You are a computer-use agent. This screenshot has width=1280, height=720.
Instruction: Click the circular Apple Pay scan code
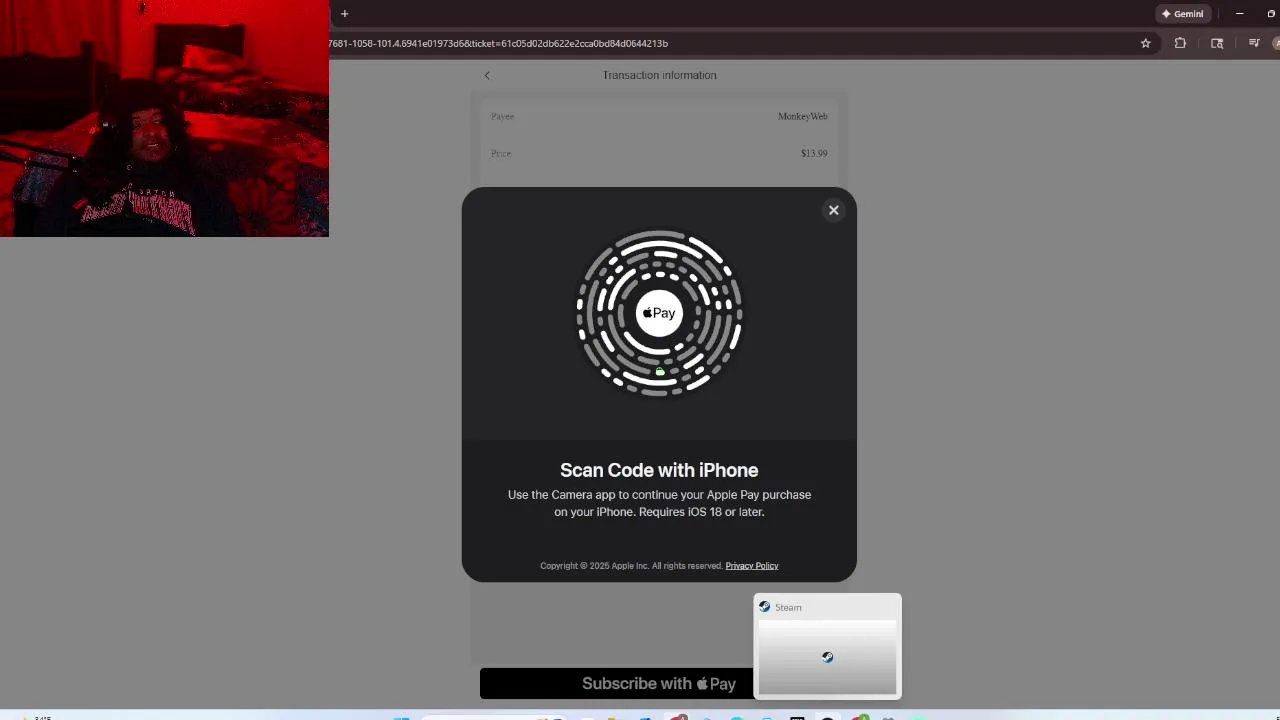[x=659, y=313]
